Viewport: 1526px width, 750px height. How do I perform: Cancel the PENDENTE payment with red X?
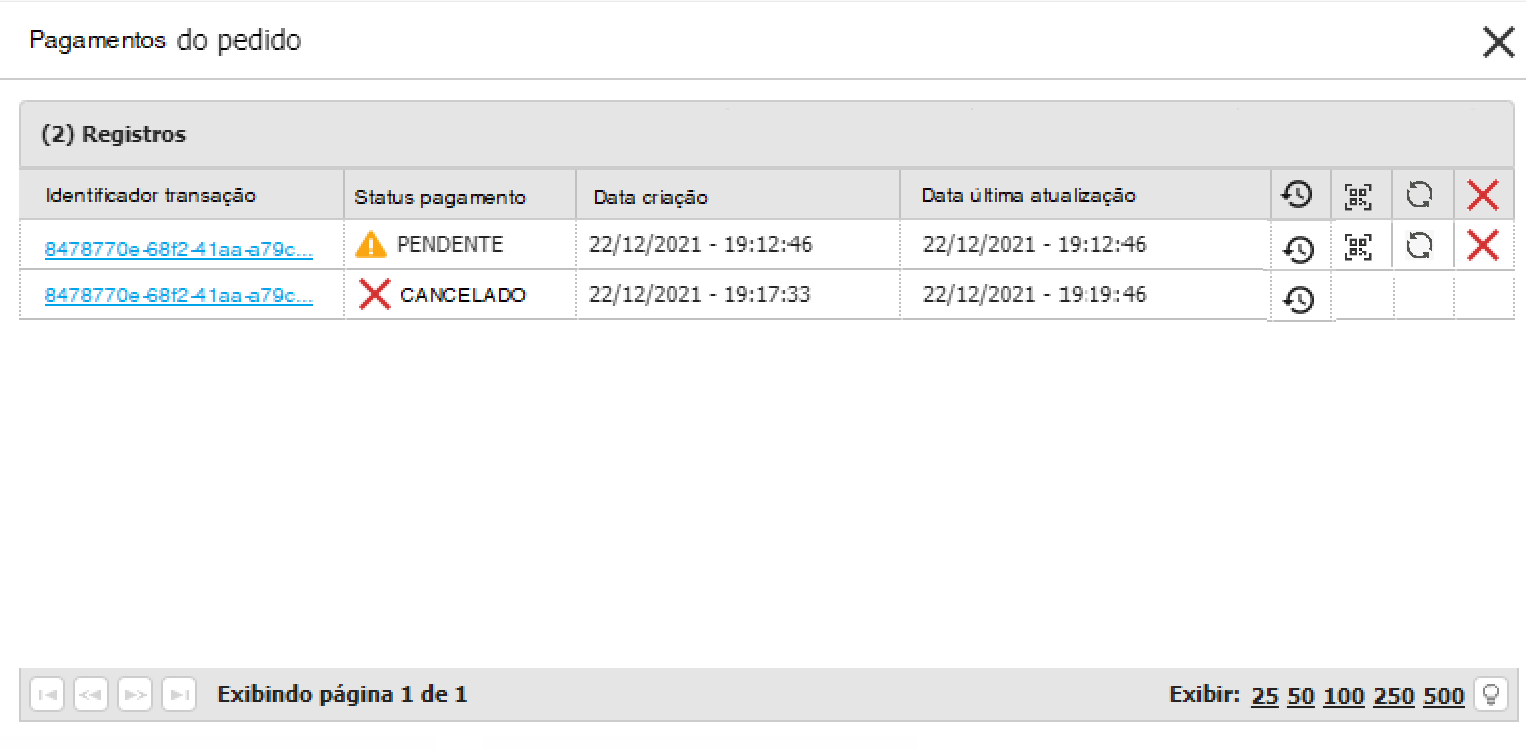click(x=1482, y=246)
